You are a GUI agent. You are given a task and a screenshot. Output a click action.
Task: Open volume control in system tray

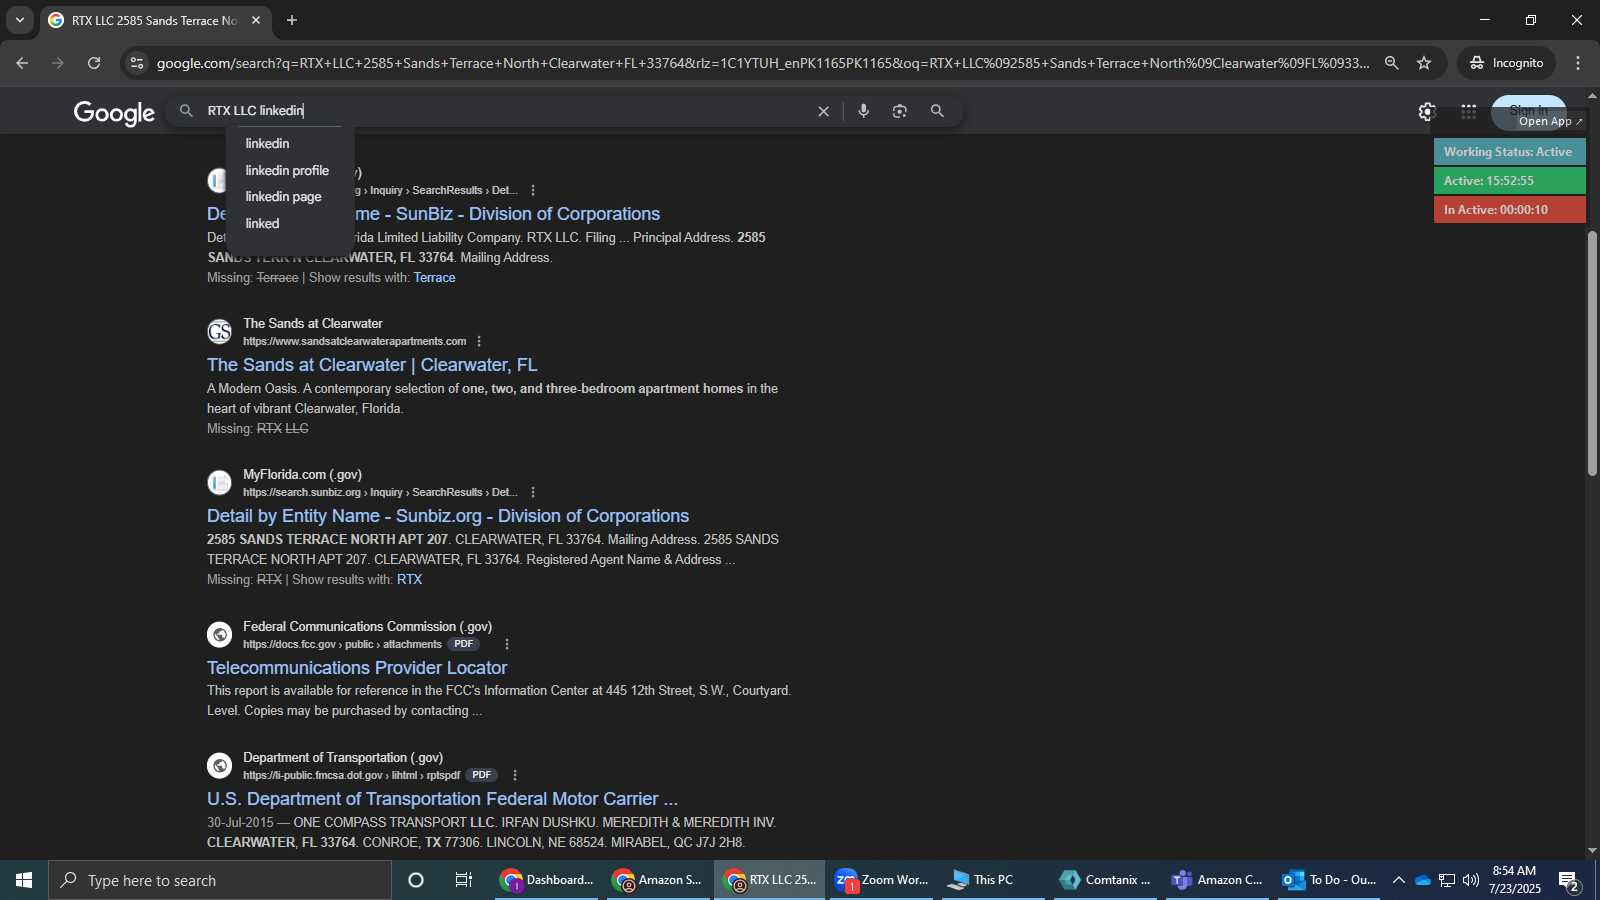point(1470,880)
